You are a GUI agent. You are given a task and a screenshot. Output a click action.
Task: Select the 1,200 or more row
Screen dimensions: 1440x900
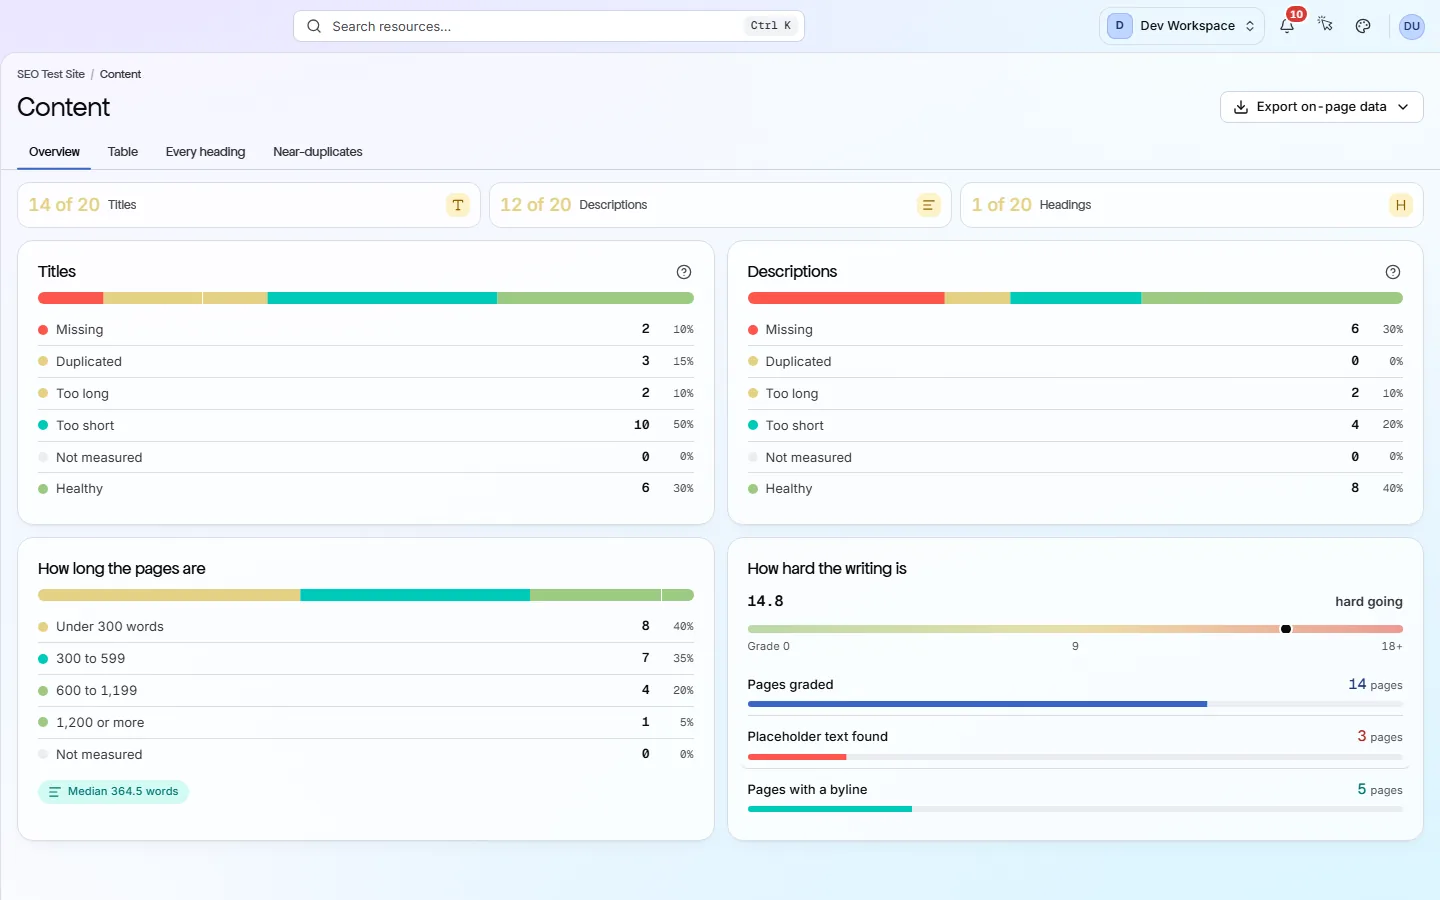click(366, 722)
